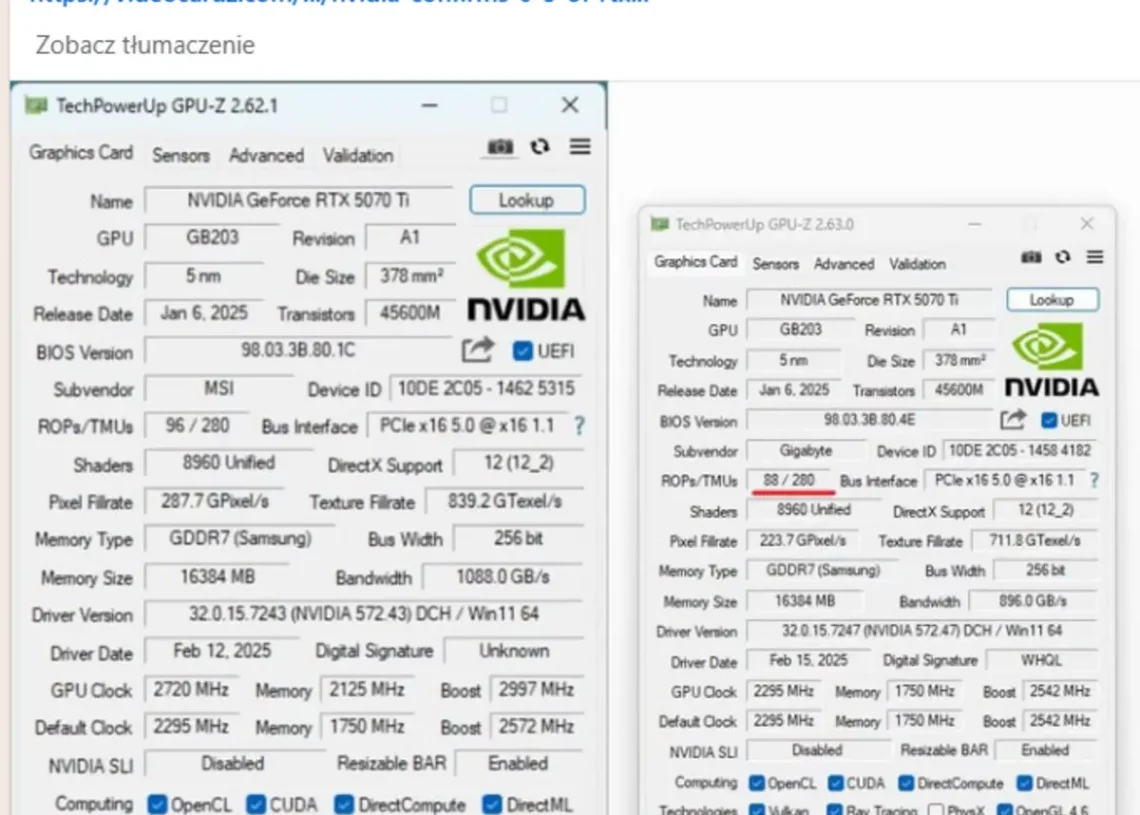Open the Validation tab in GPU-Z 2.62.1

[358, 155]
